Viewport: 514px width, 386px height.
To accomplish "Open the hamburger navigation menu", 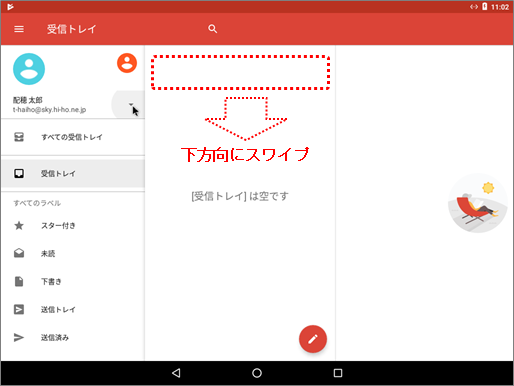I will click(x=19, y=29).
